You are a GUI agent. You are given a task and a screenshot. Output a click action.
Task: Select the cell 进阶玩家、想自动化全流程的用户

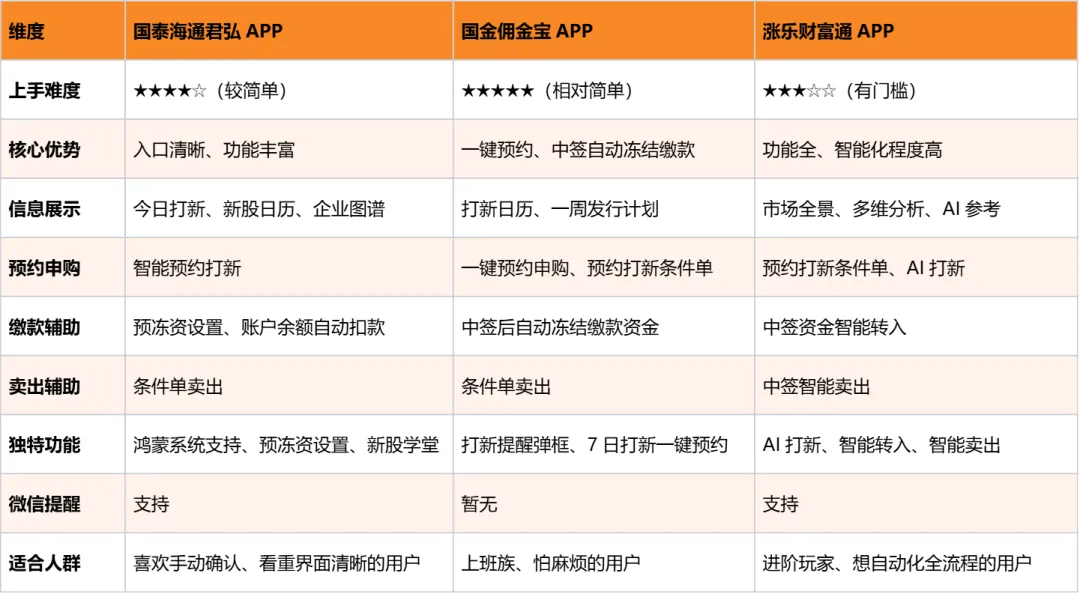[x=916, y=563]
